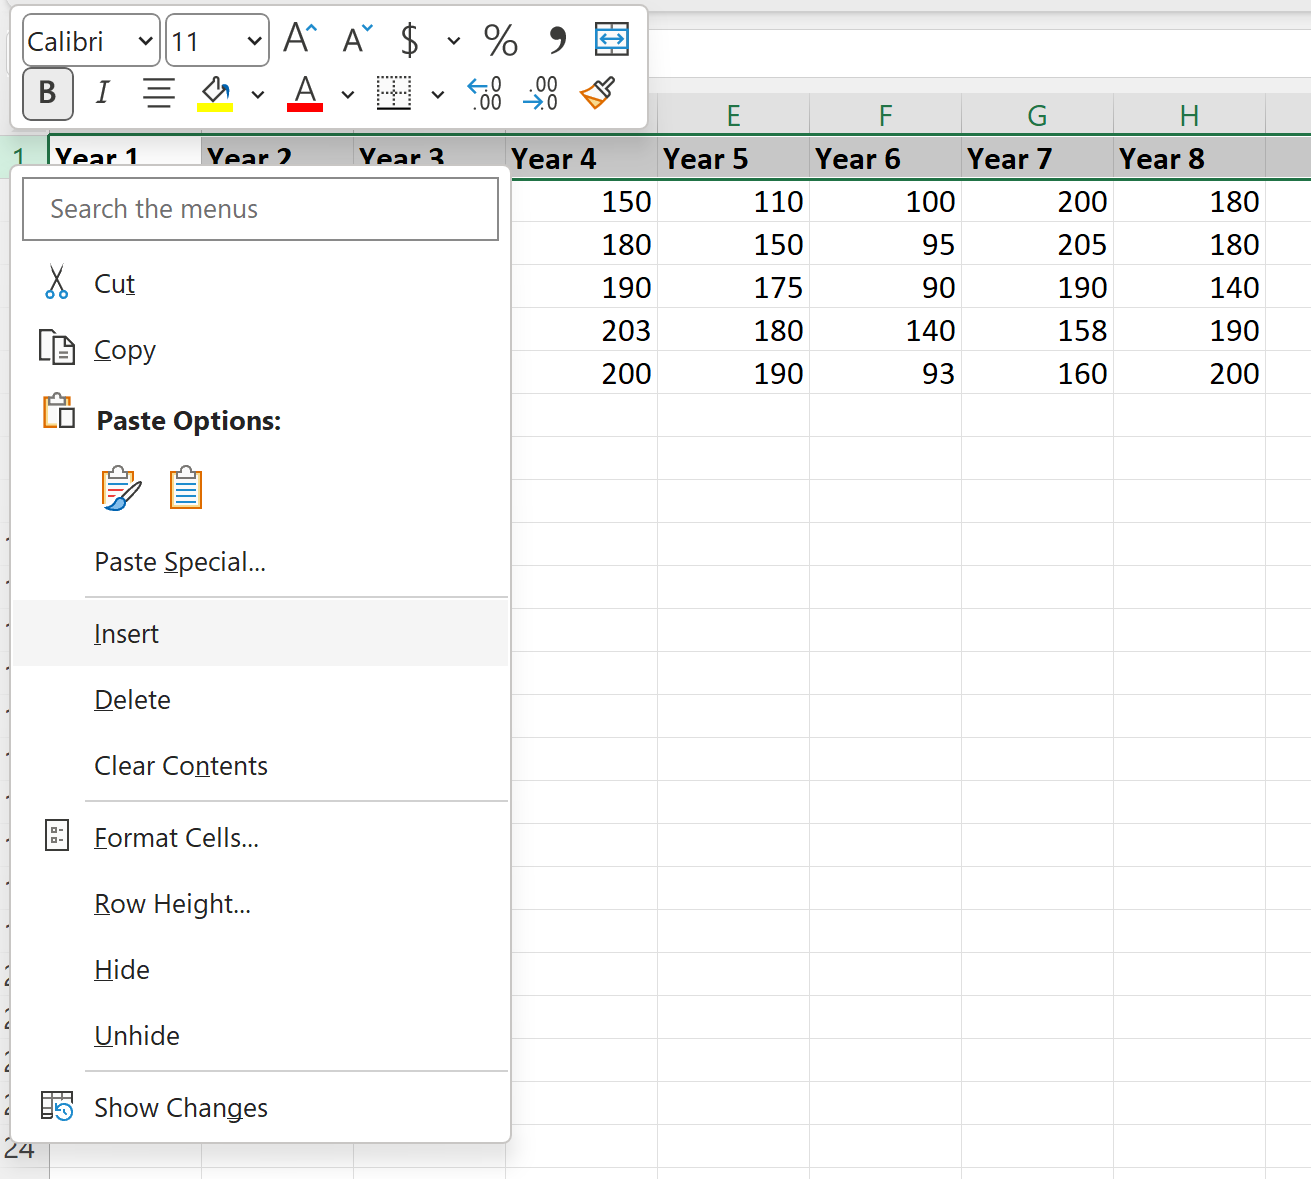Click the Decrease Decimal icon
This screenshot has width=1311, height=1179.
click(x=540, y=92)
